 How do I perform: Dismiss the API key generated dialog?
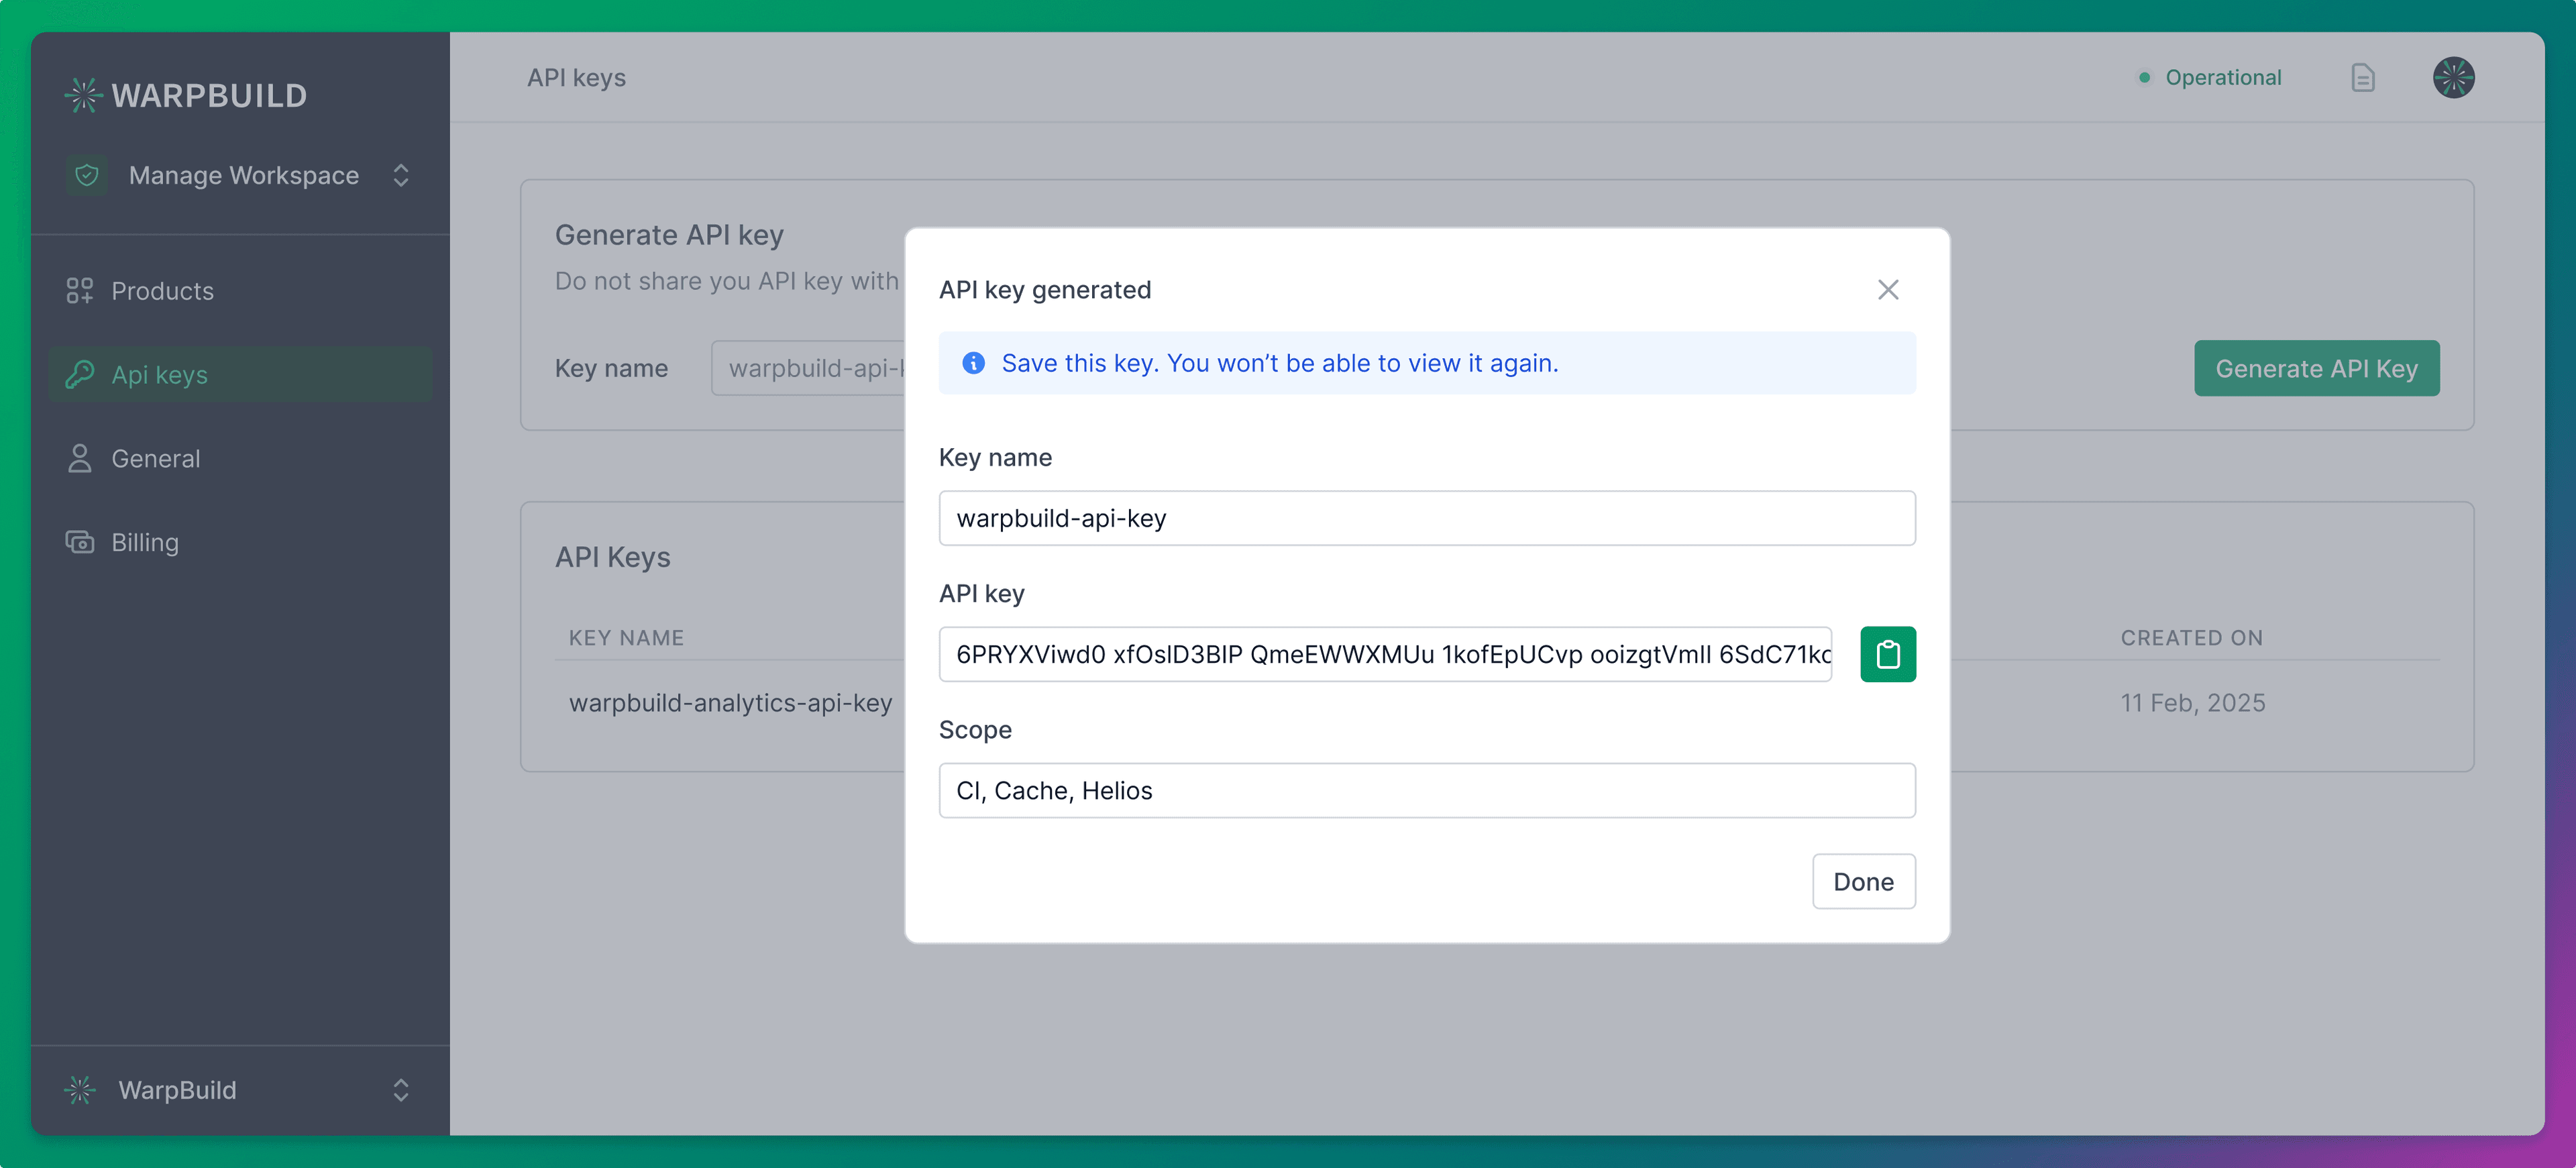point(1888,289)
